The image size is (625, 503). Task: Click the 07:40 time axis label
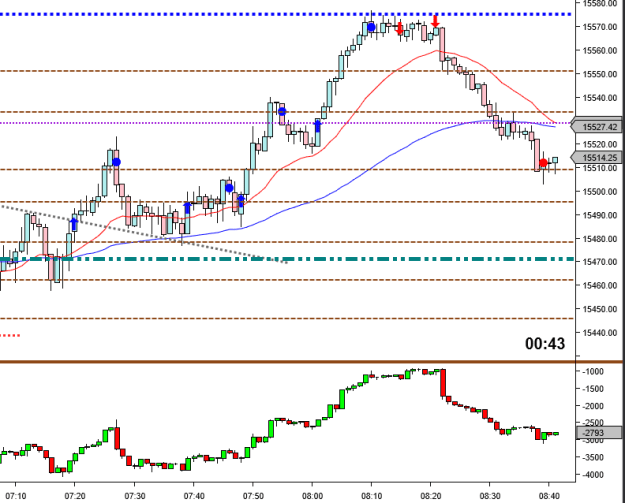click(x=194, y=496)
